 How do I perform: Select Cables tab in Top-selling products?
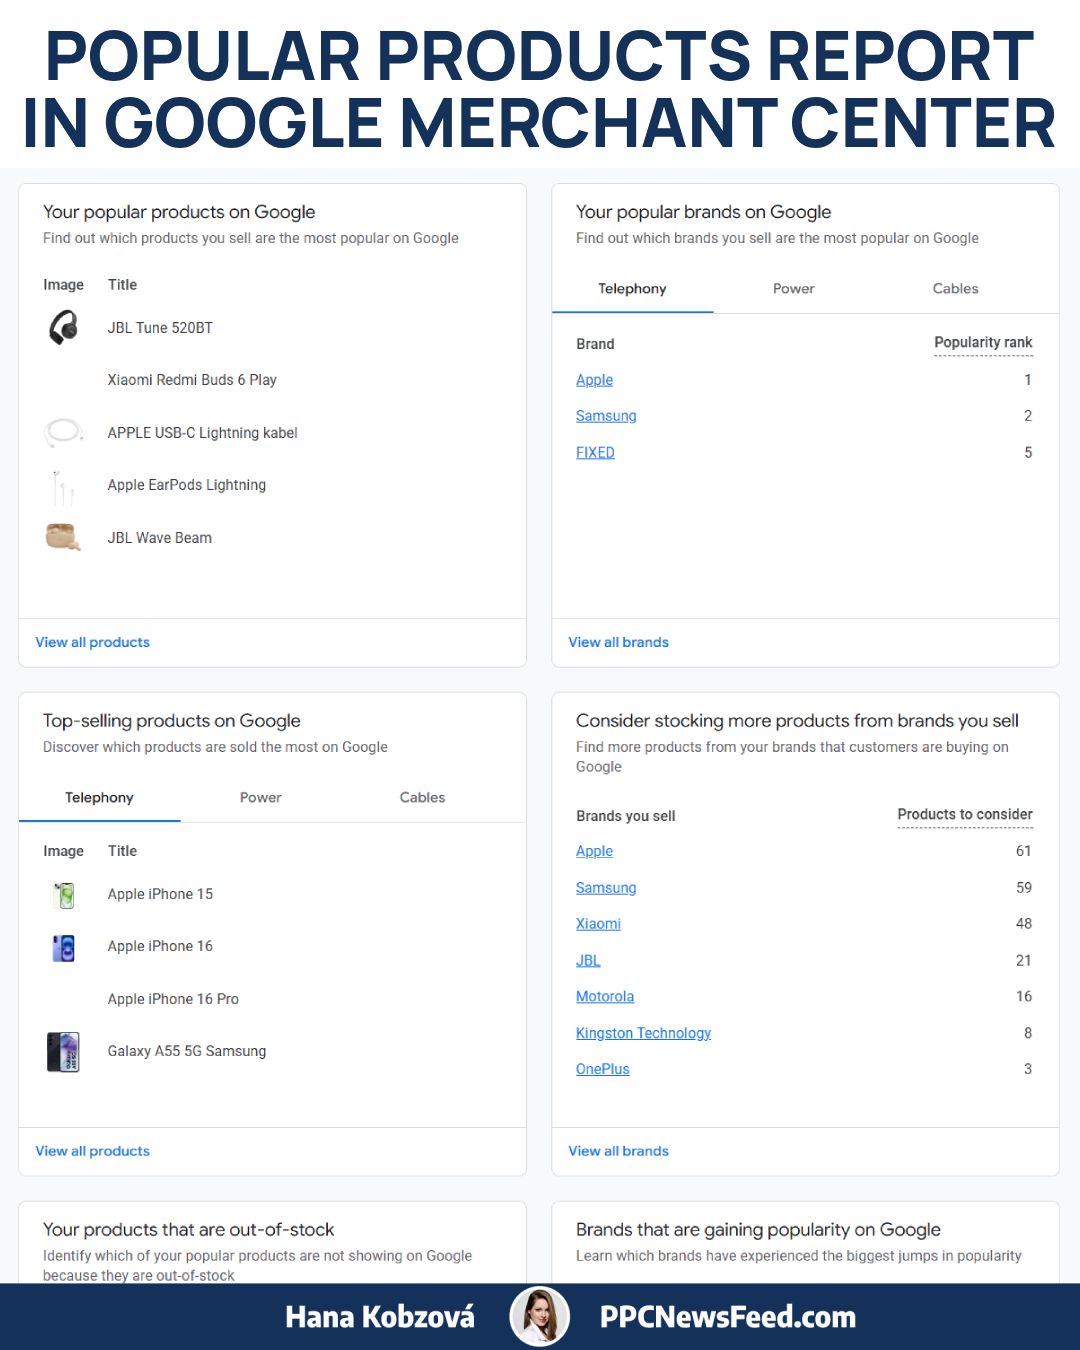point(422,798)
